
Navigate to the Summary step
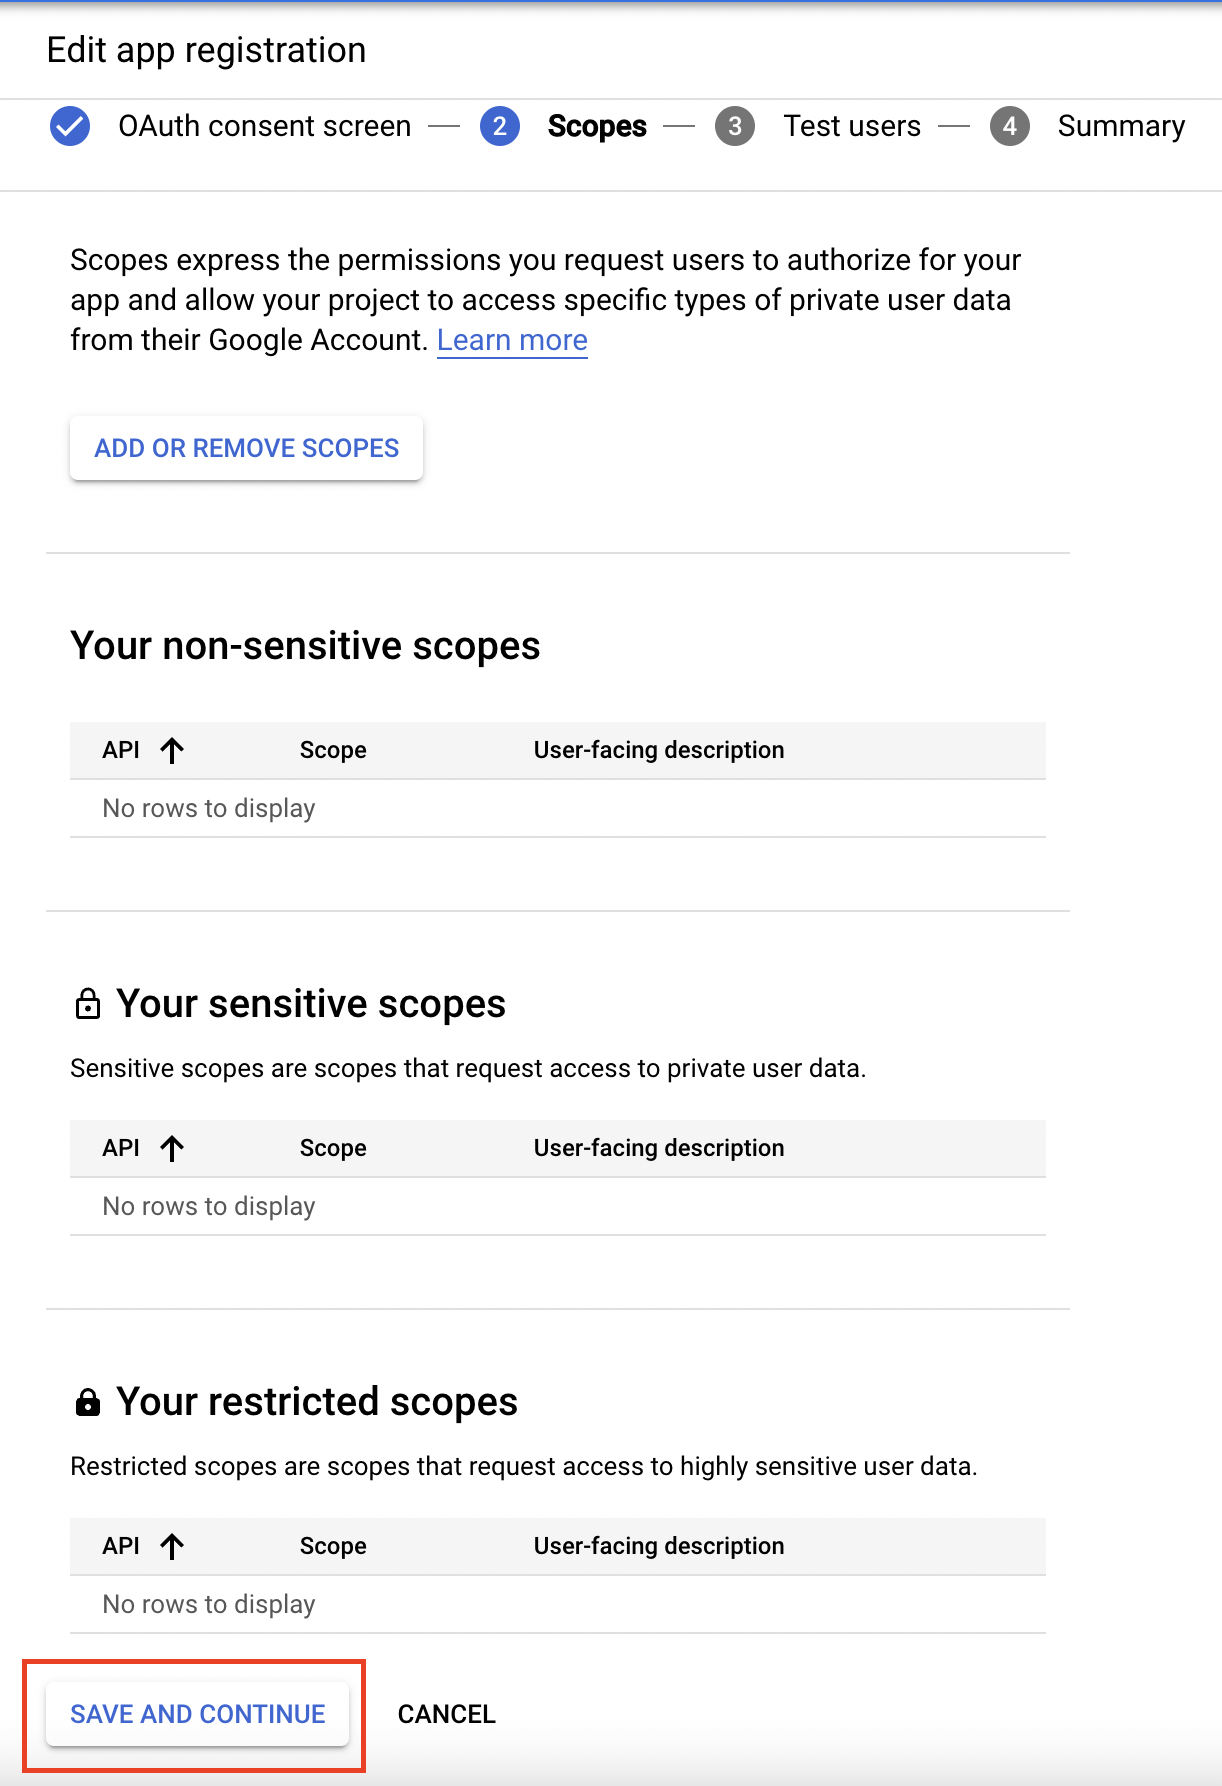pos(1121,126)
